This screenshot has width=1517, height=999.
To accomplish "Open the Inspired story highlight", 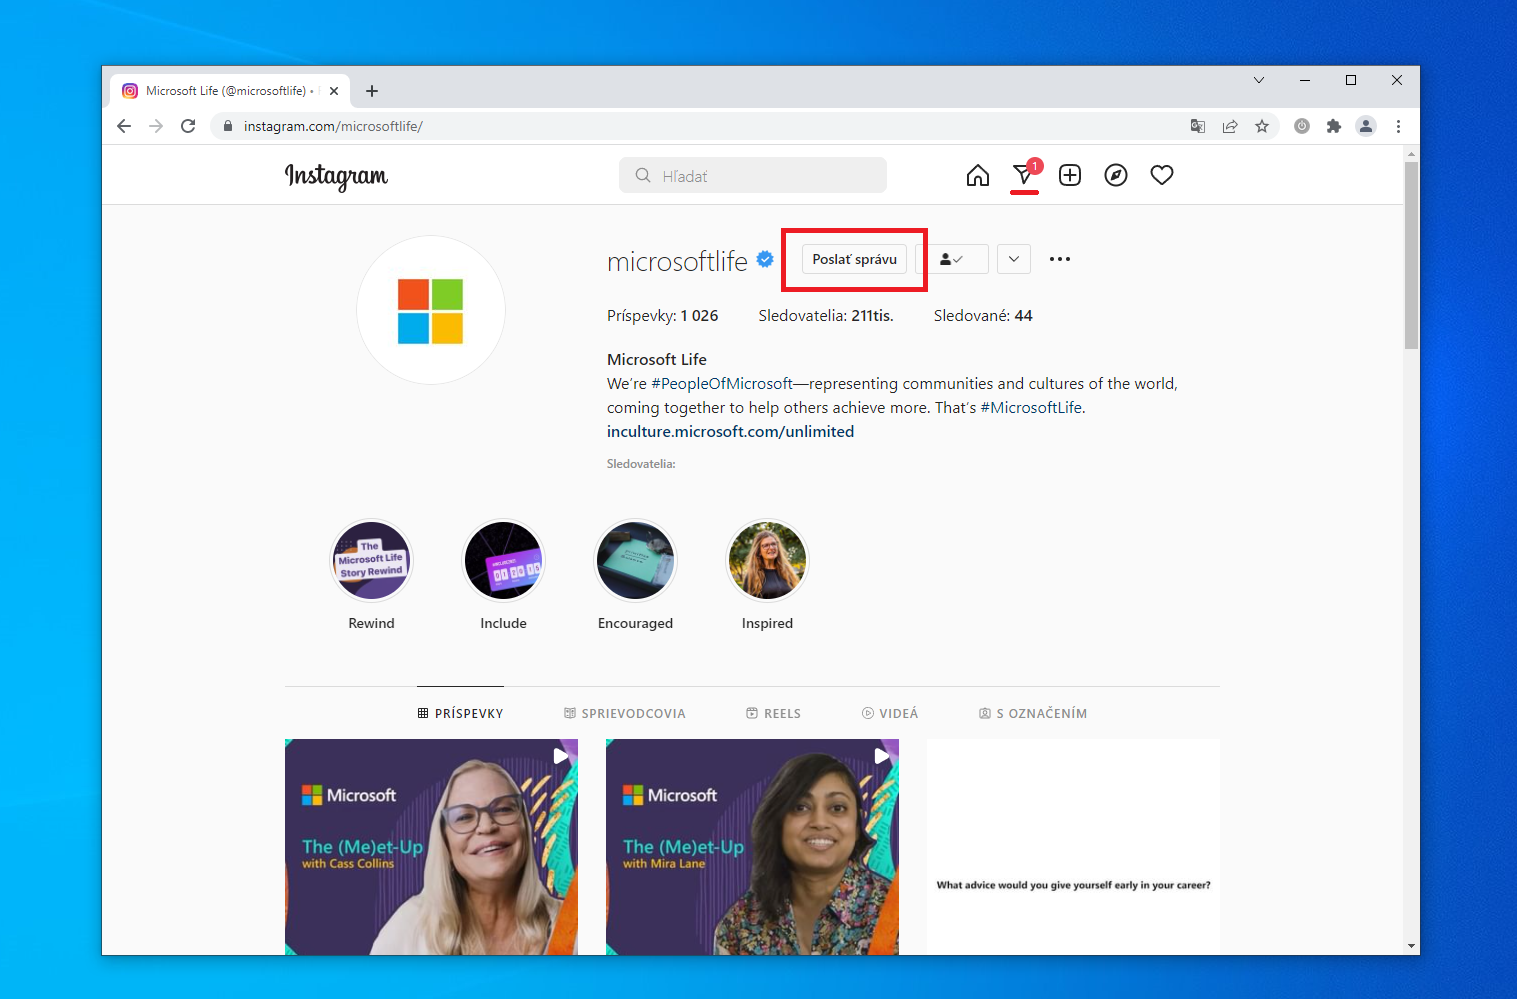I will pyautogui.click(x=767, y=560).
